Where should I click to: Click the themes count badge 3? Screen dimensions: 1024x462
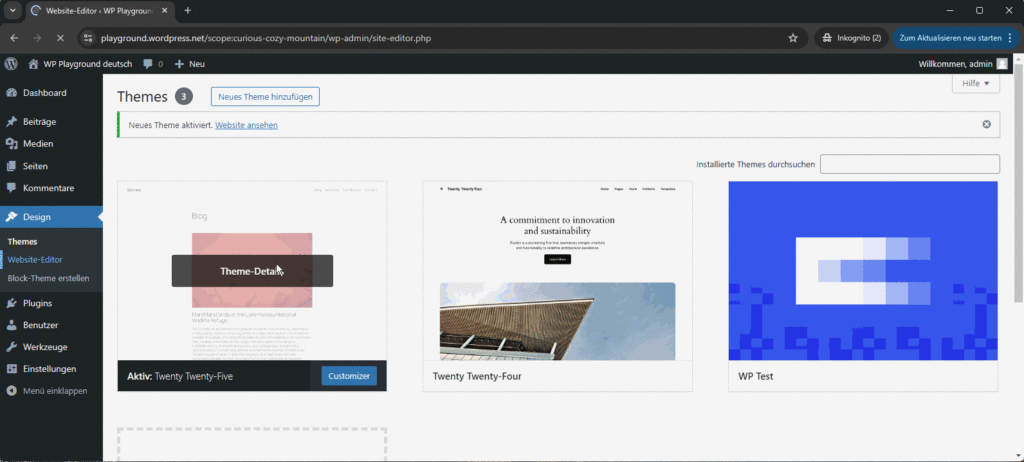tap(184, 97)
